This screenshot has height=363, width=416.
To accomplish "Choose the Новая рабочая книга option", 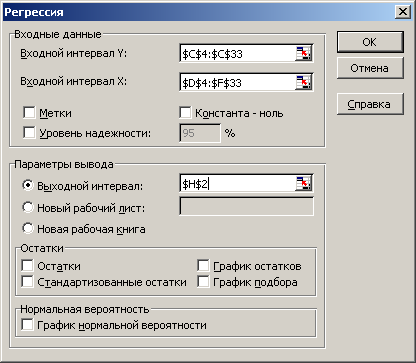I will tap(28, 229).
